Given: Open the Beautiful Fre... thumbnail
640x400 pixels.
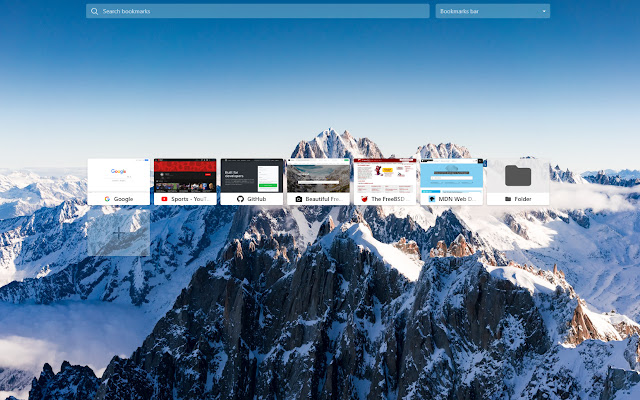Looking at the screenshot, I should pos(318,176).
